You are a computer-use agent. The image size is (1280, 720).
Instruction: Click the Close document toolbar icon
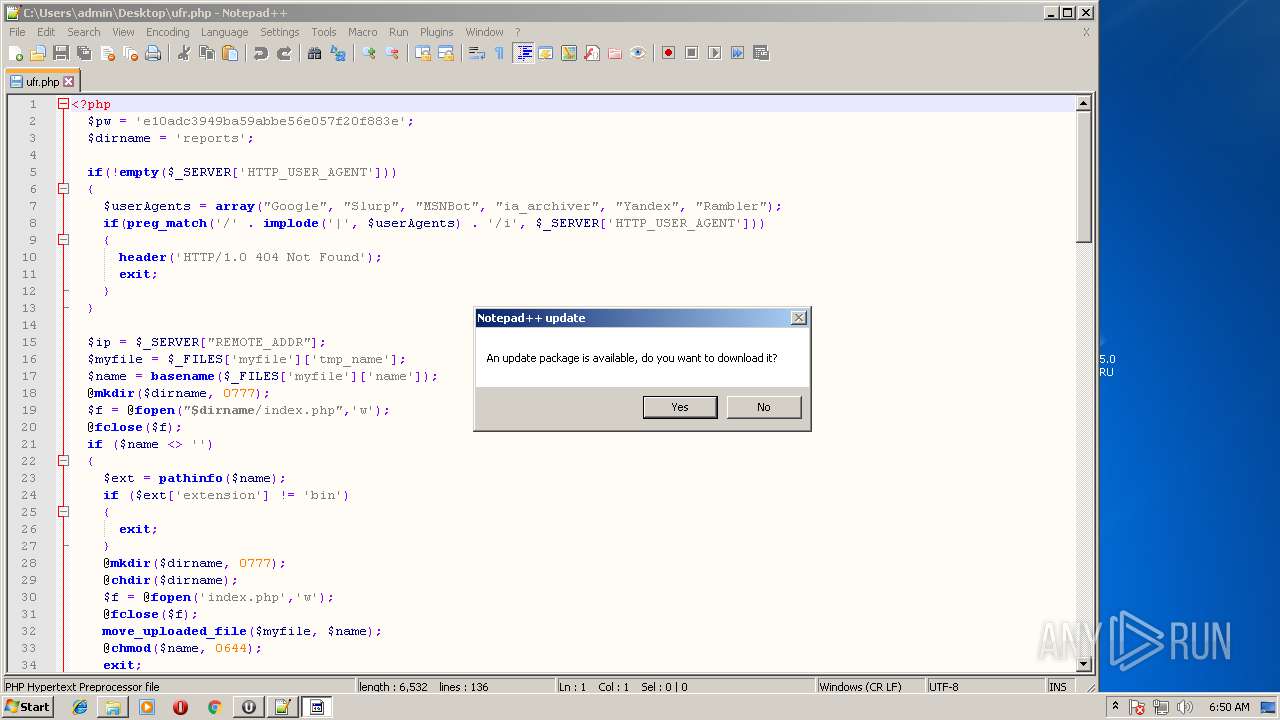(x=107, y=53)
